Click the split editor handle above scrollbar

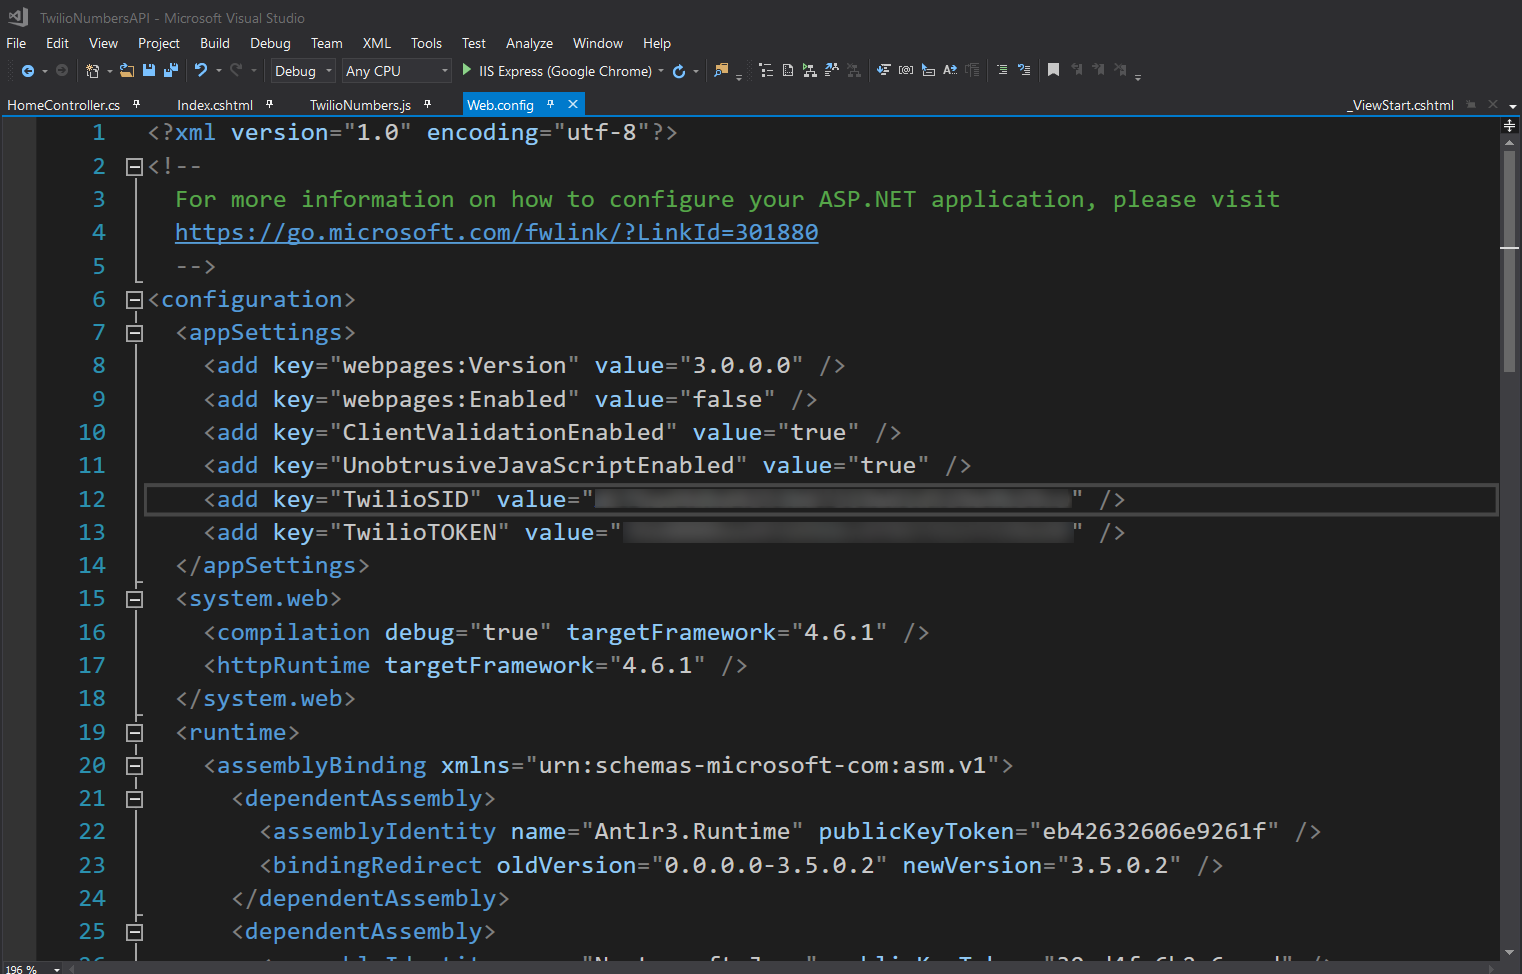click(1510, 126)
